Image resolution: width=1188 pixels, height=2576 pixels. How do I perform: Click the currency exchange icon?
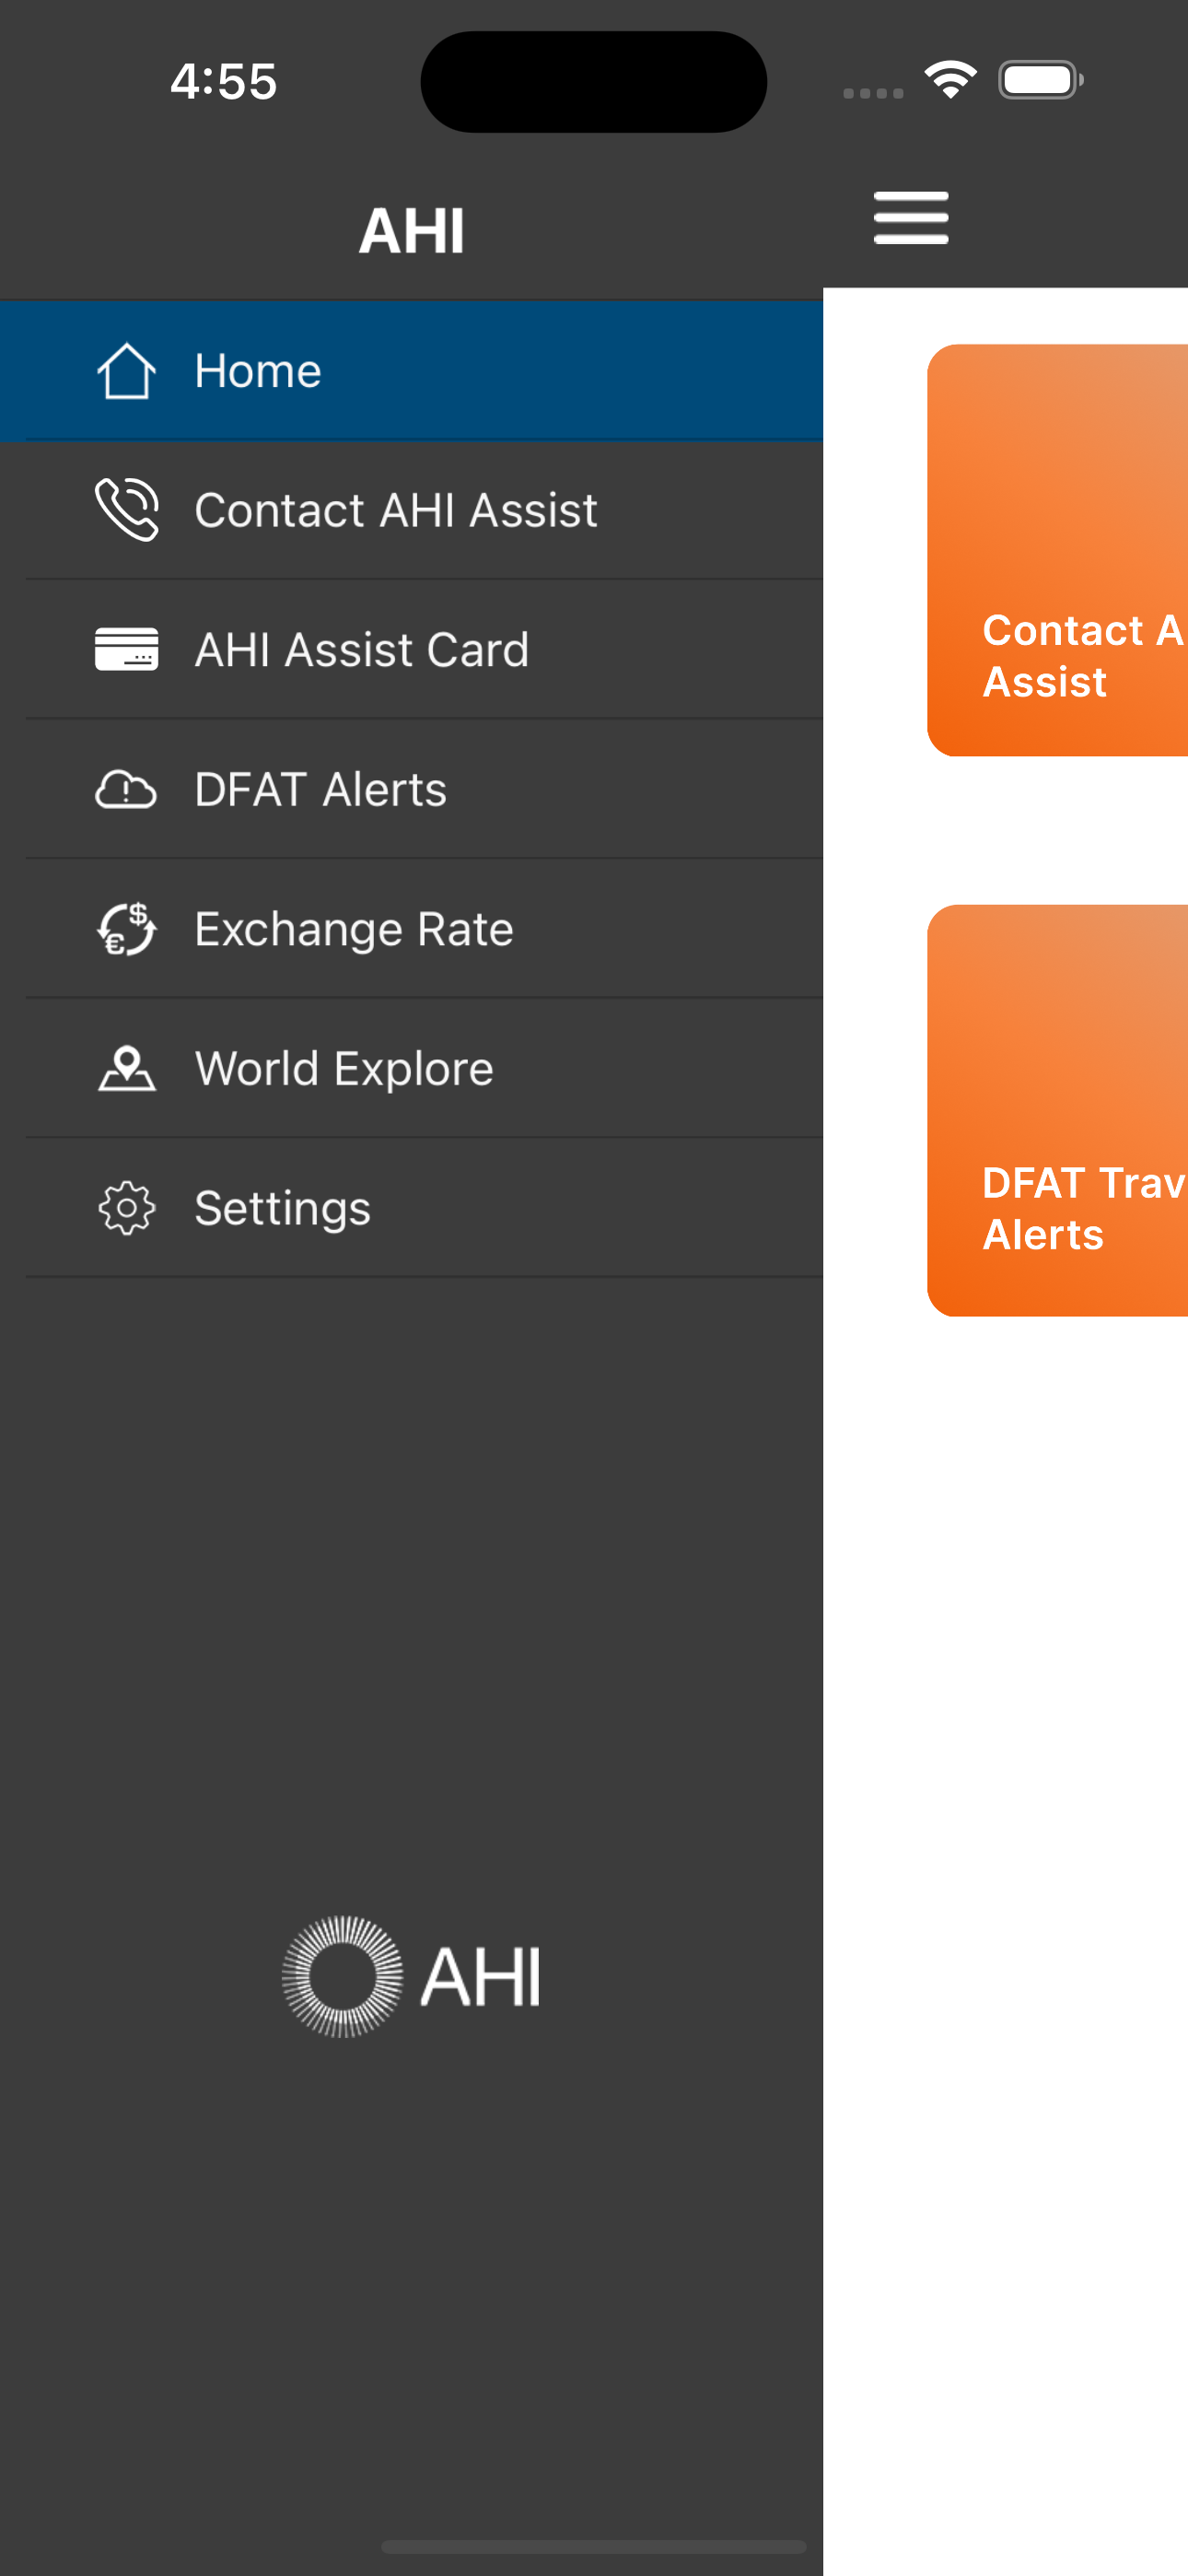[126, 929]
